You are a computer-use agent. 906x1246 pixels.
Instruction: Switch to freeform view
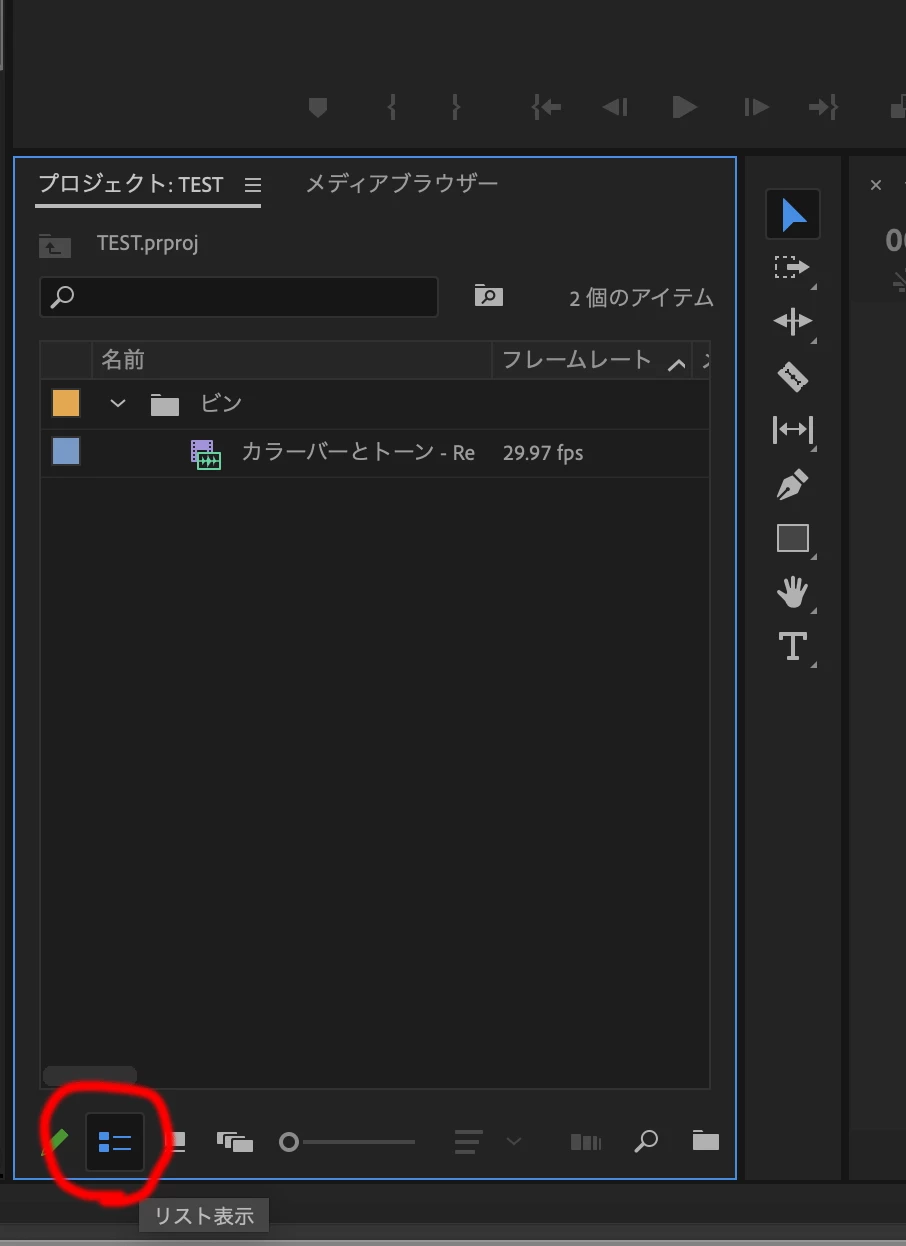coord(235,1141)
